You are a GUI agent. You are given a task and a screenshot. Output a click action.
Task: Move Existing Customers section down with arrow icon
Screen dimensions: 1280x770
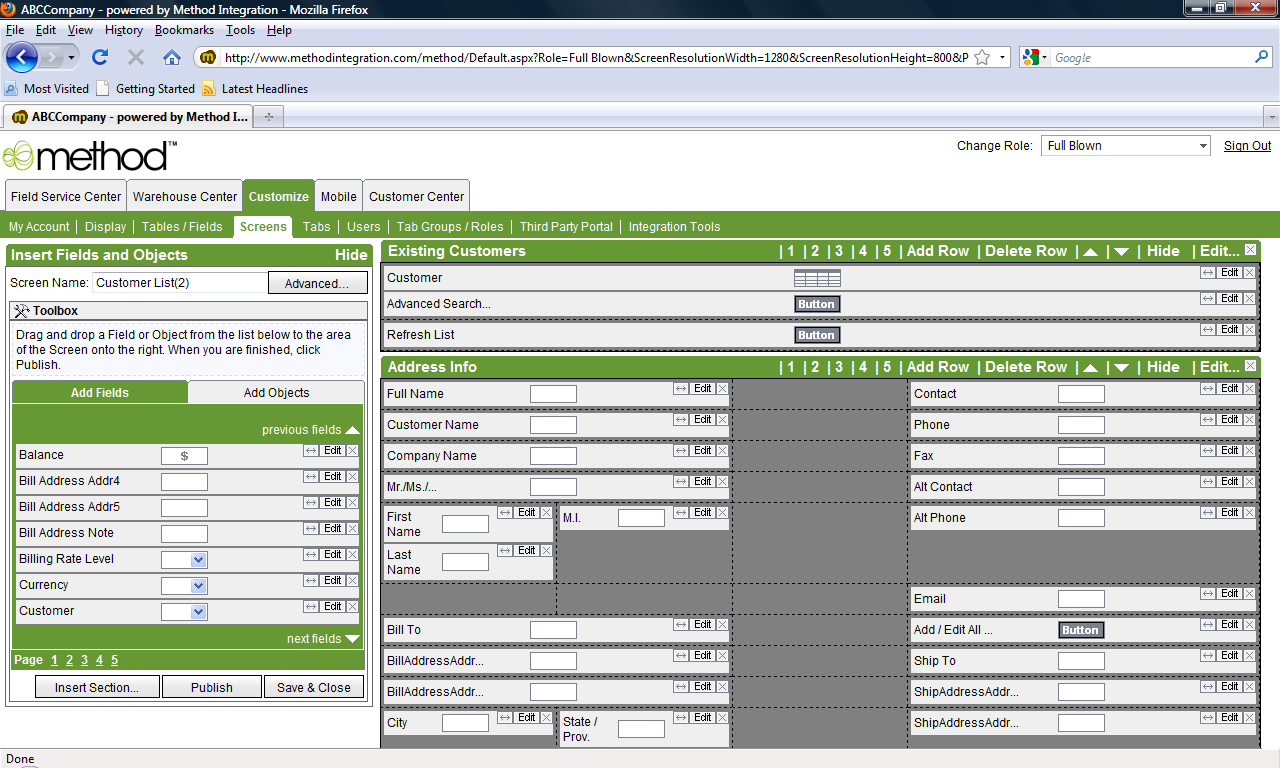coord(1122,251)
